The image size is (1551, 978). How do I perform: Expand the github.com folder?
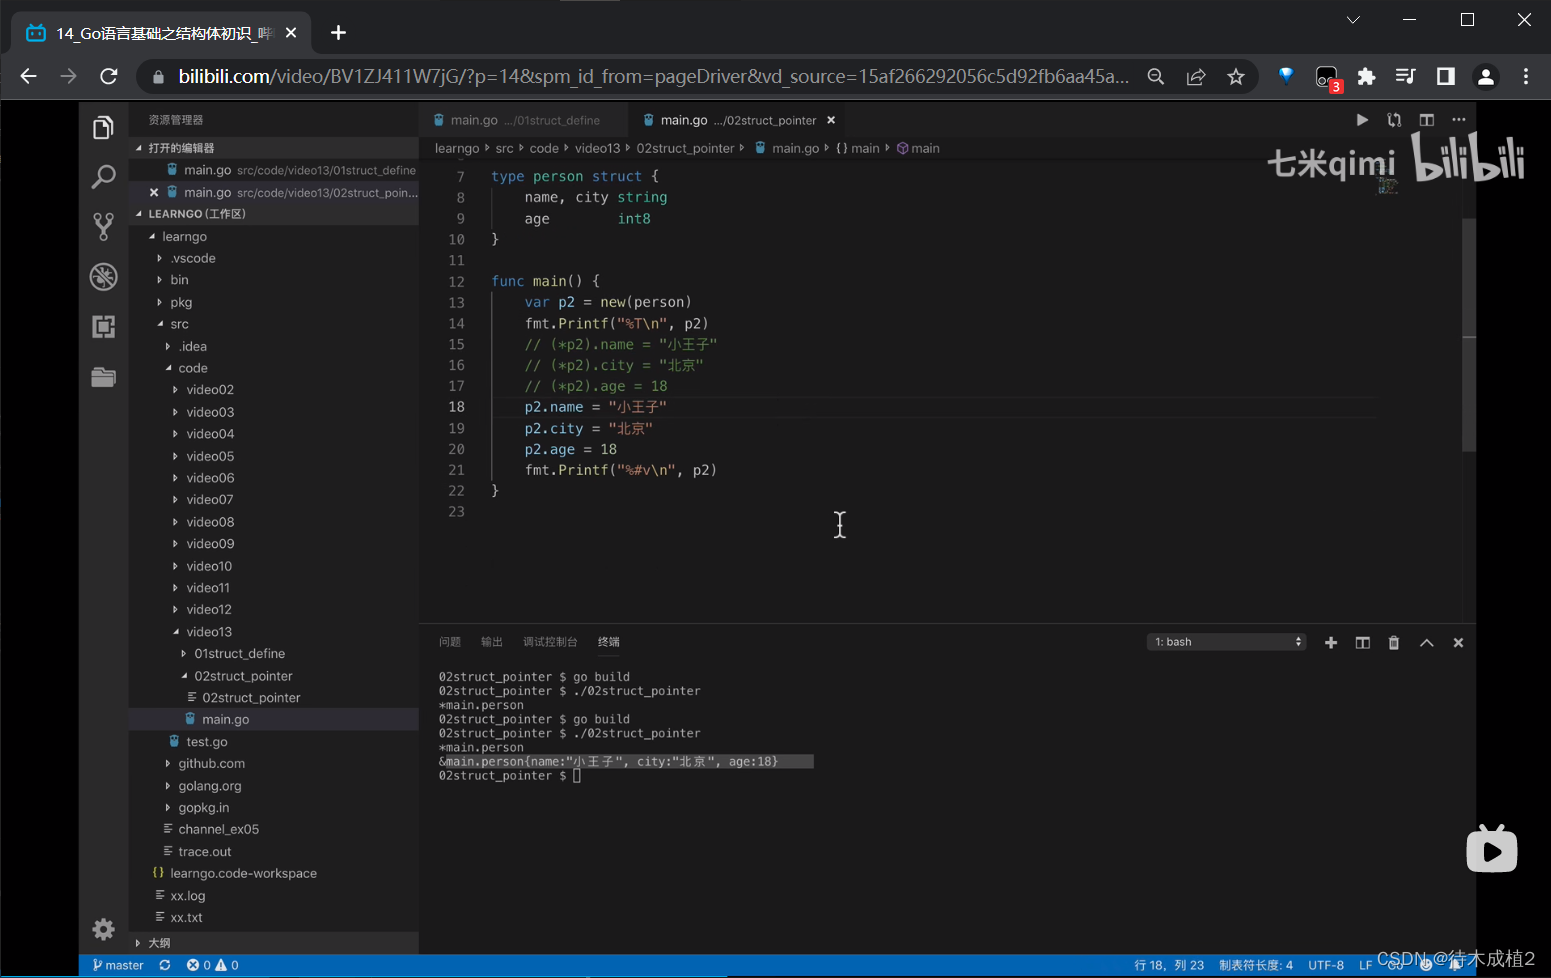tap(211, 764)
